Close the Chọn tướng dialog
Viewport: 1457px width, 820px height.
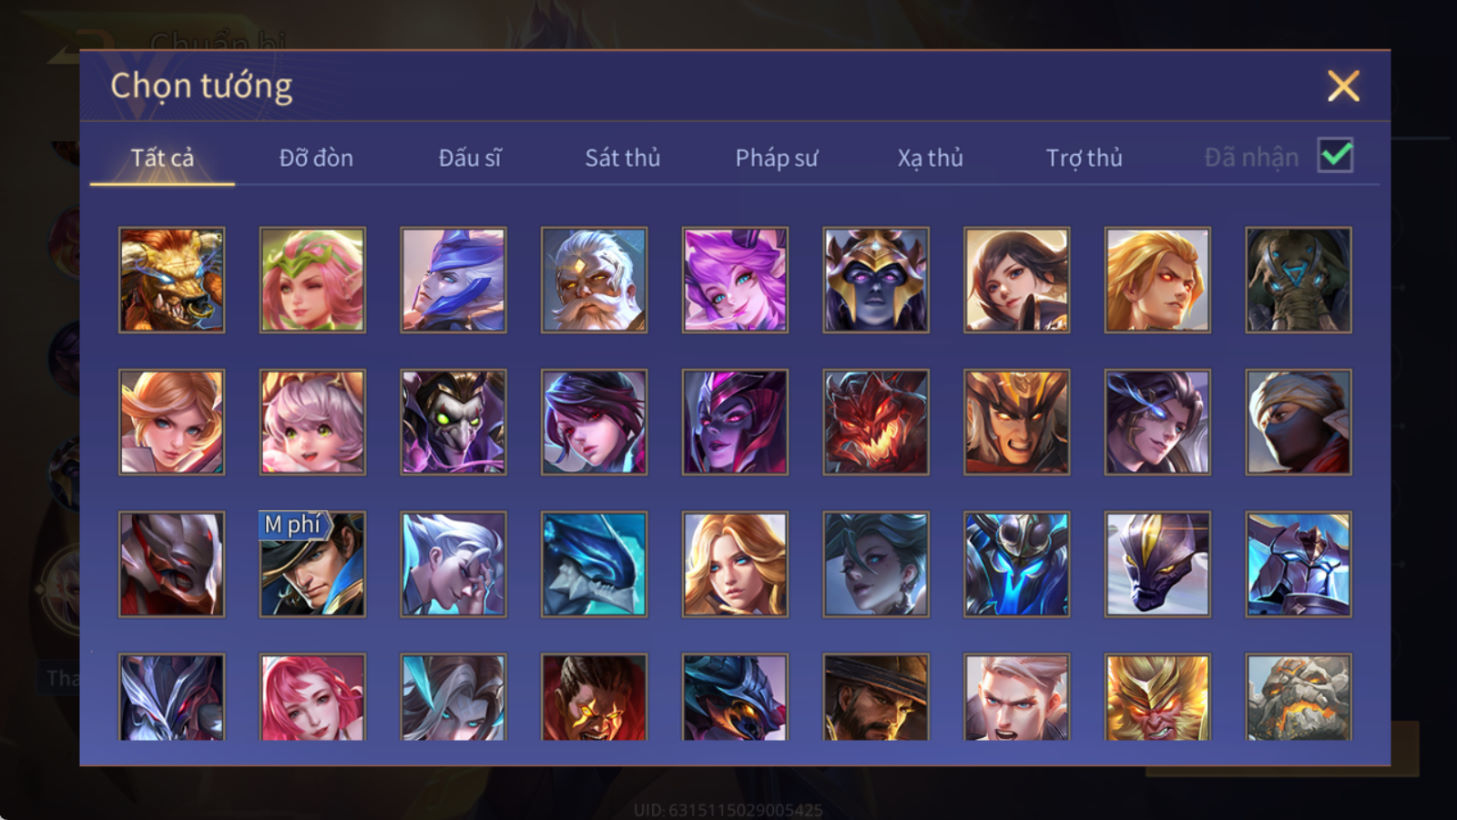pos(1343,86)
